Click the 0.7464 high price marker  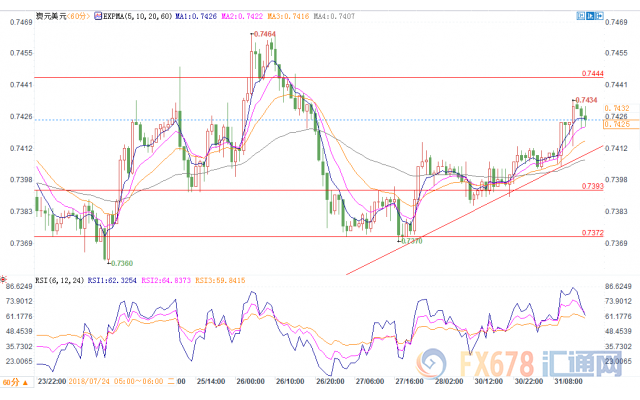click(x=265, y=34)
